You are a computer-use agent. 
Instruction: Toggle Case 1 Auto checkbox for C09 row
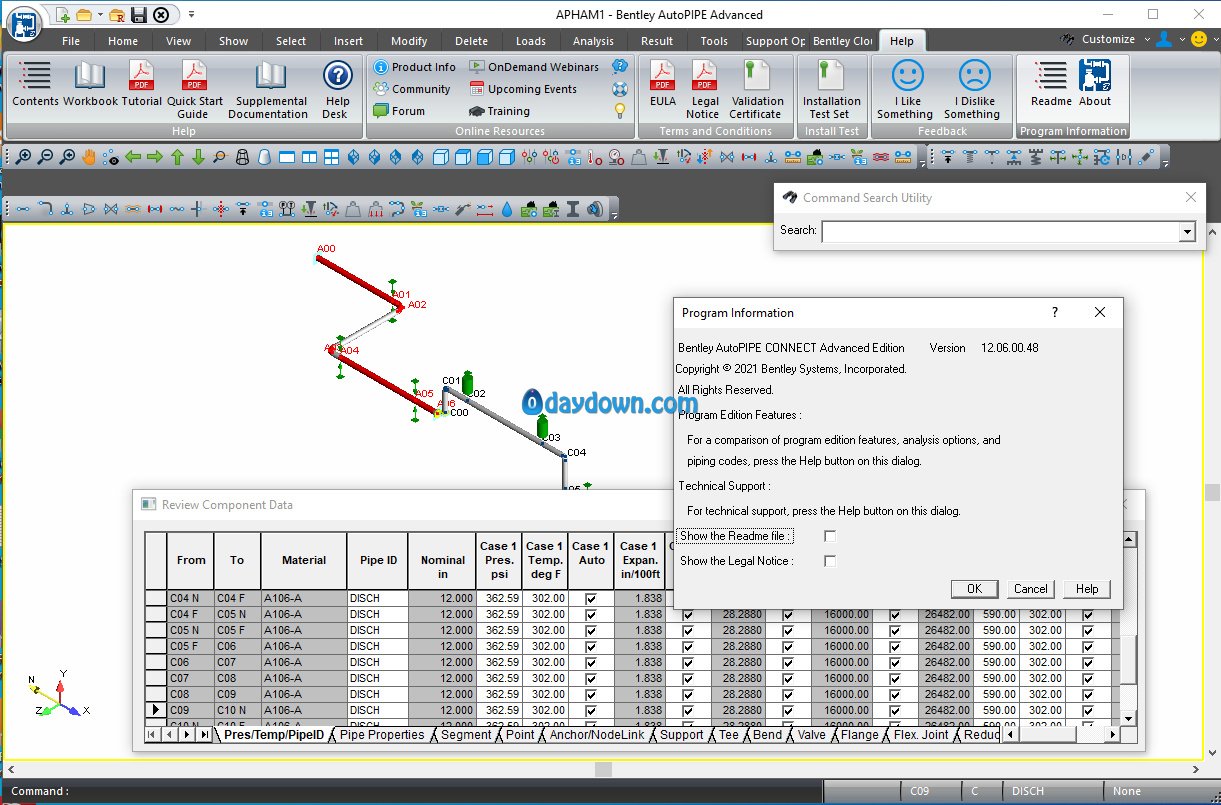tap(591, 710)
